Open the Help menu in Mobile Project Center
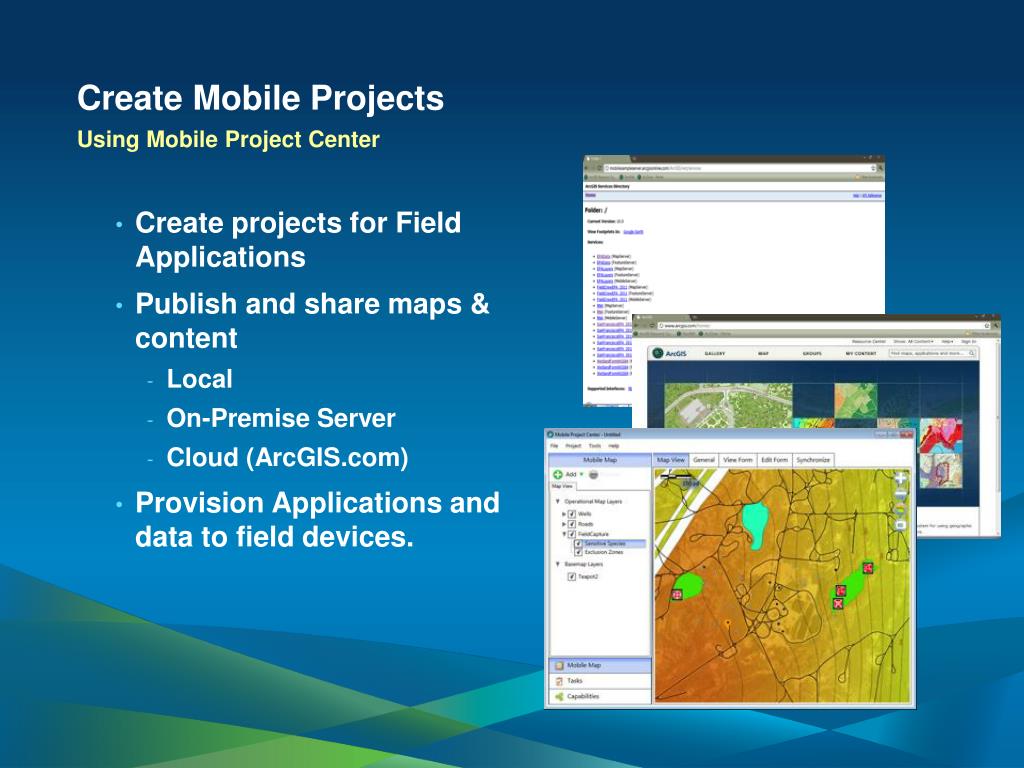The width and height of the screenshot is (1024, 768). [x=614, y=446]
